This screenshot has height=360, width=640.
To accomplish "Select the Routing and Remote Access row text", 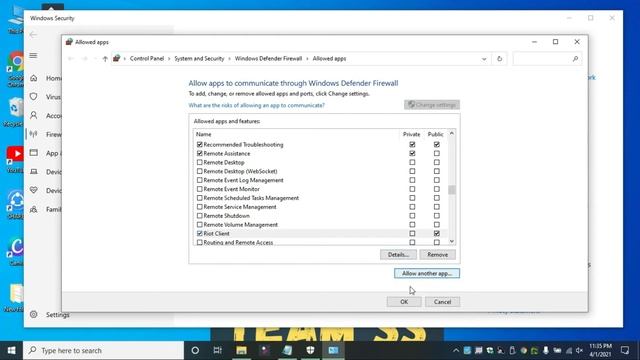I will click(x=238, y=242).
